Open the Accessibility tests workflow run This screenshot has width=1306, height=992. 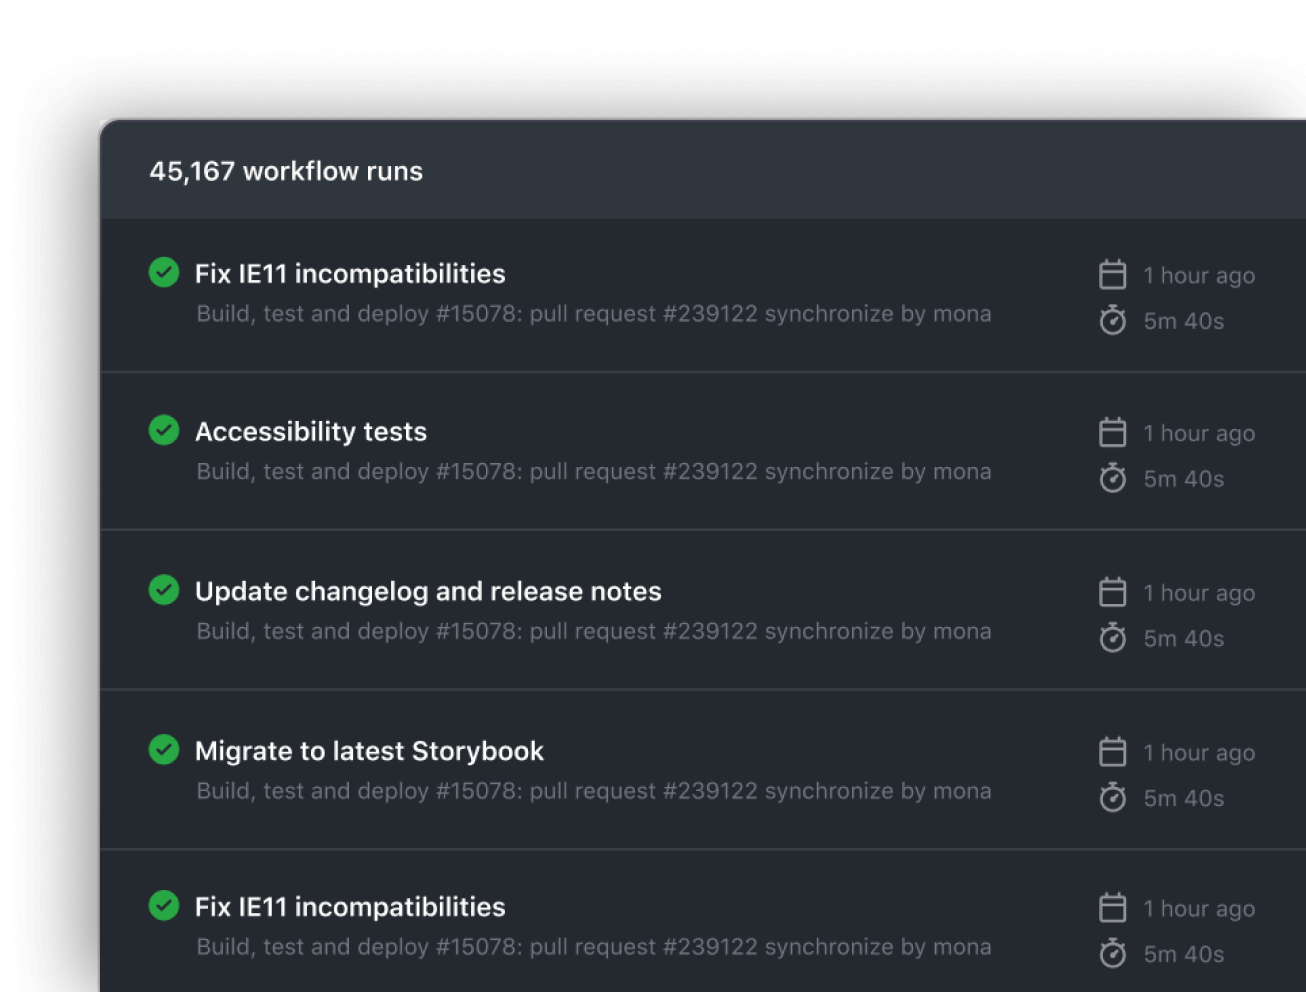coord(311,432)
